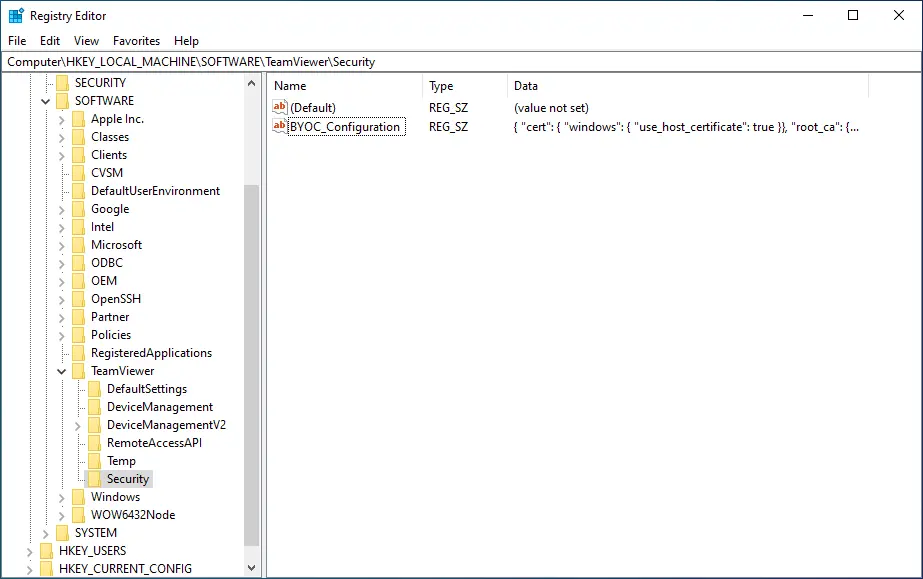Open the Favorites menu
The width and height of the screenshot is (923, 579).
[x=136, y=41]
